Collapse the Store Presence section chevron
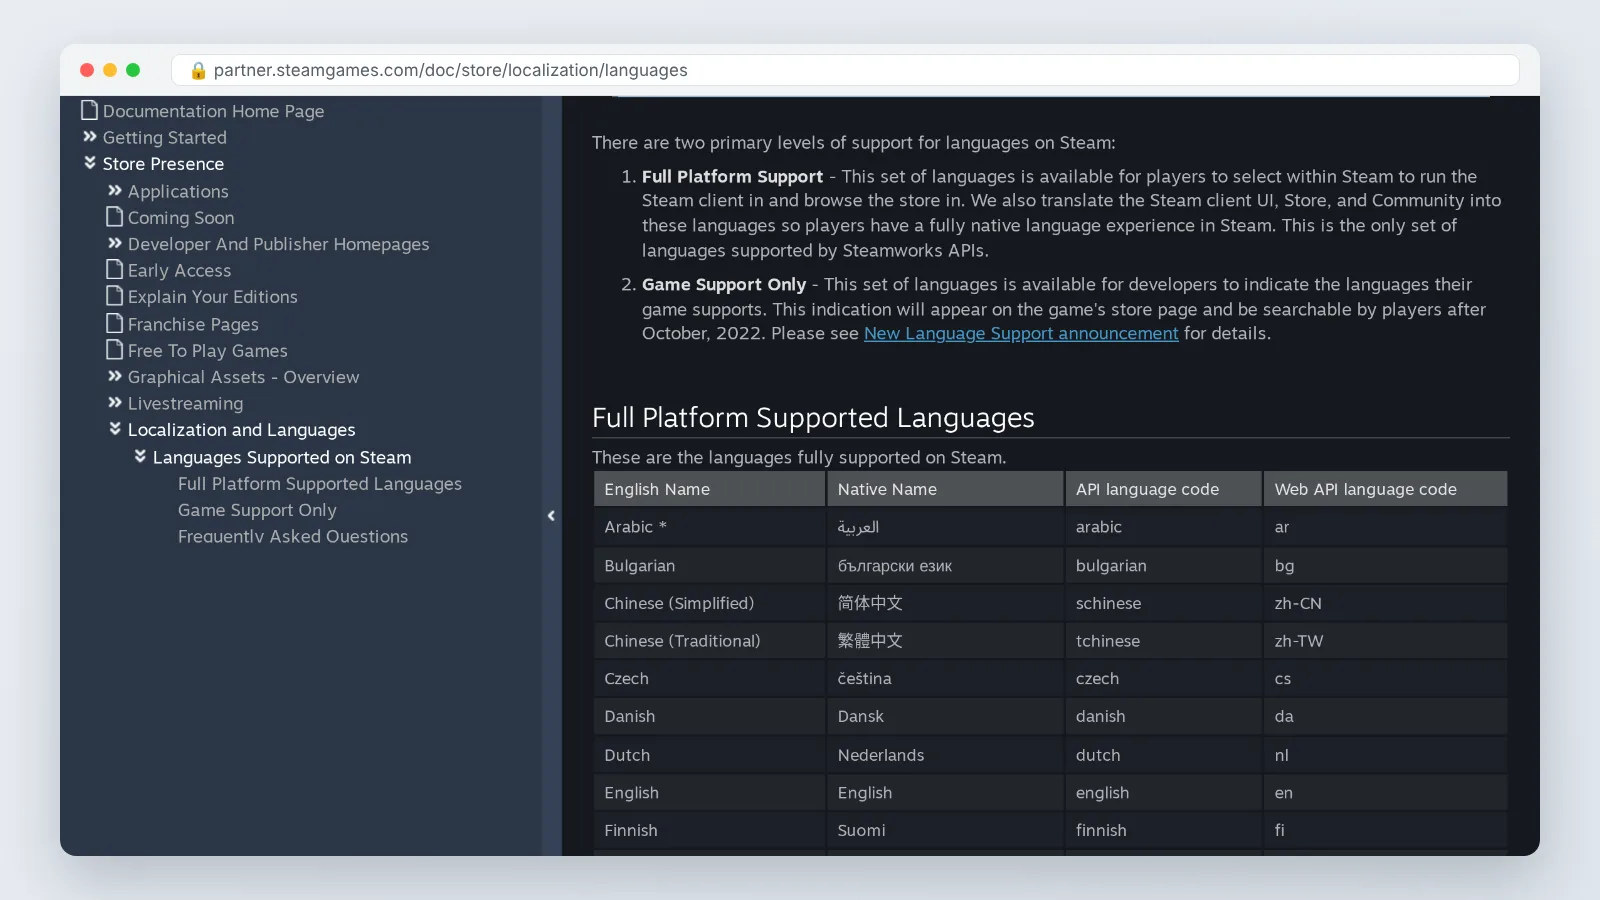The image size is (1600, 900). tap(89, 163)
